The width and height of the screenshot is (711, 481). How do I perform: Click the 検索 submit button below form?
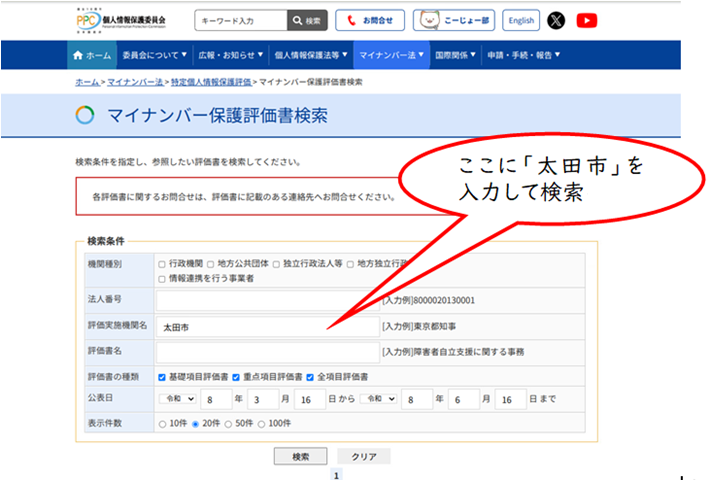[x=301, y=457]
